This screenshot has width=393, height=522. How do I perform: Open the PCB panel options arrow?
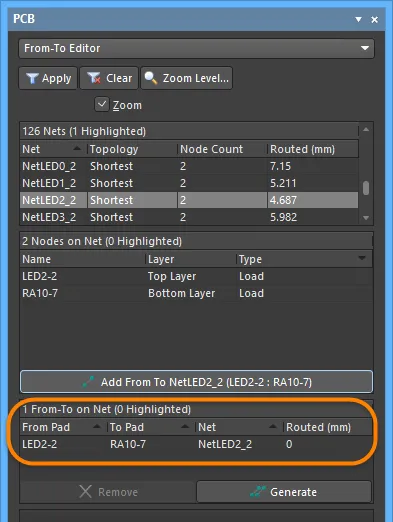click(358, 19)
